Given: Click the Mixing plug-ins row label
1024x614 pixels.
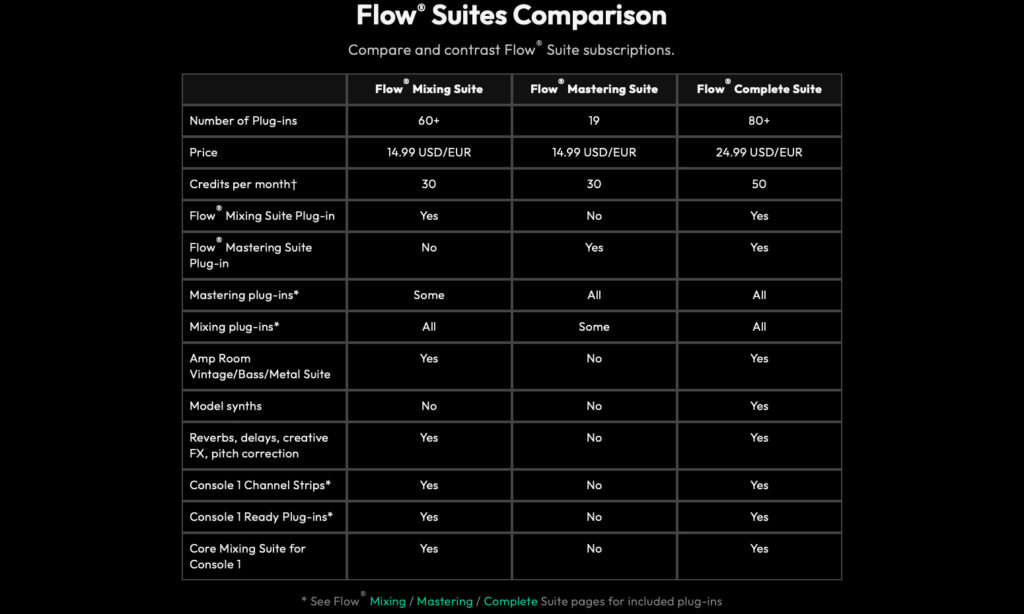Looking at the screenshot, I should point(234,327).
